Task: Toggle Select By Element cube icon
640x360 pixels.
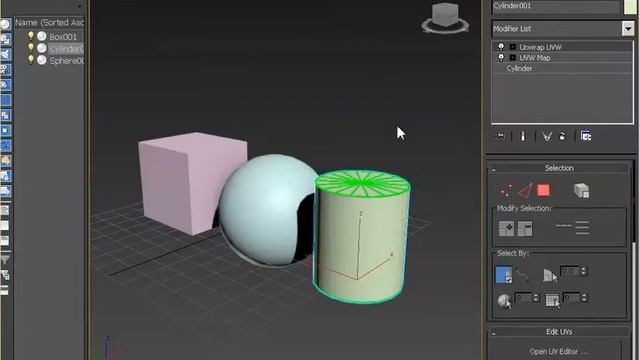Action: (x=581, y=191)
